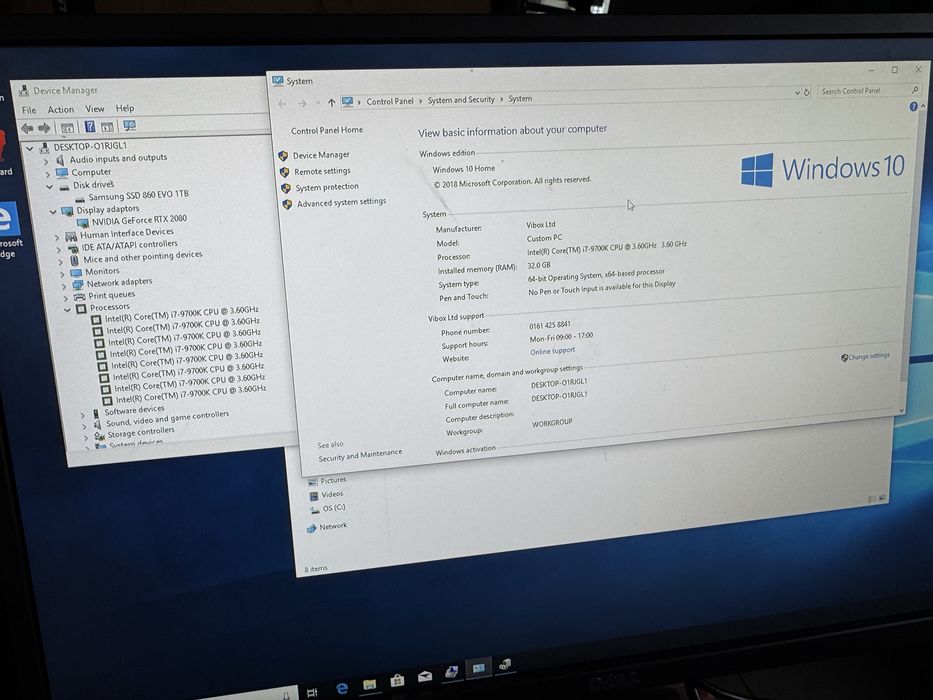Open System protection link
The height and width of the screenshot is (700, 933).
[327, 187]
